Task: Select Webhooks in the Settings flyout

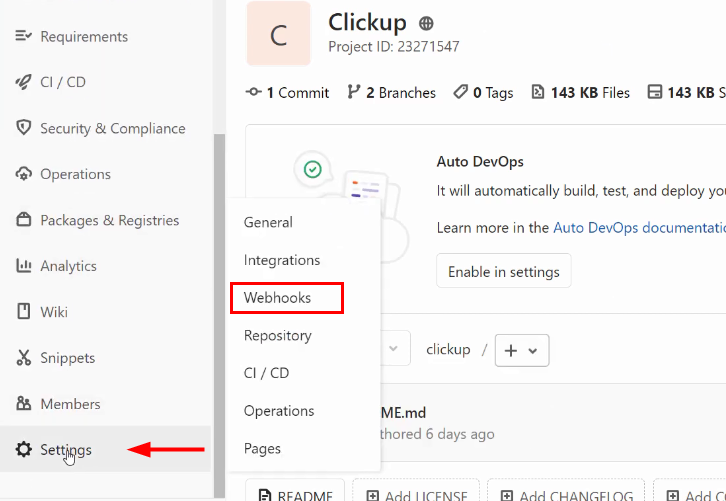Action: [277, 298]
